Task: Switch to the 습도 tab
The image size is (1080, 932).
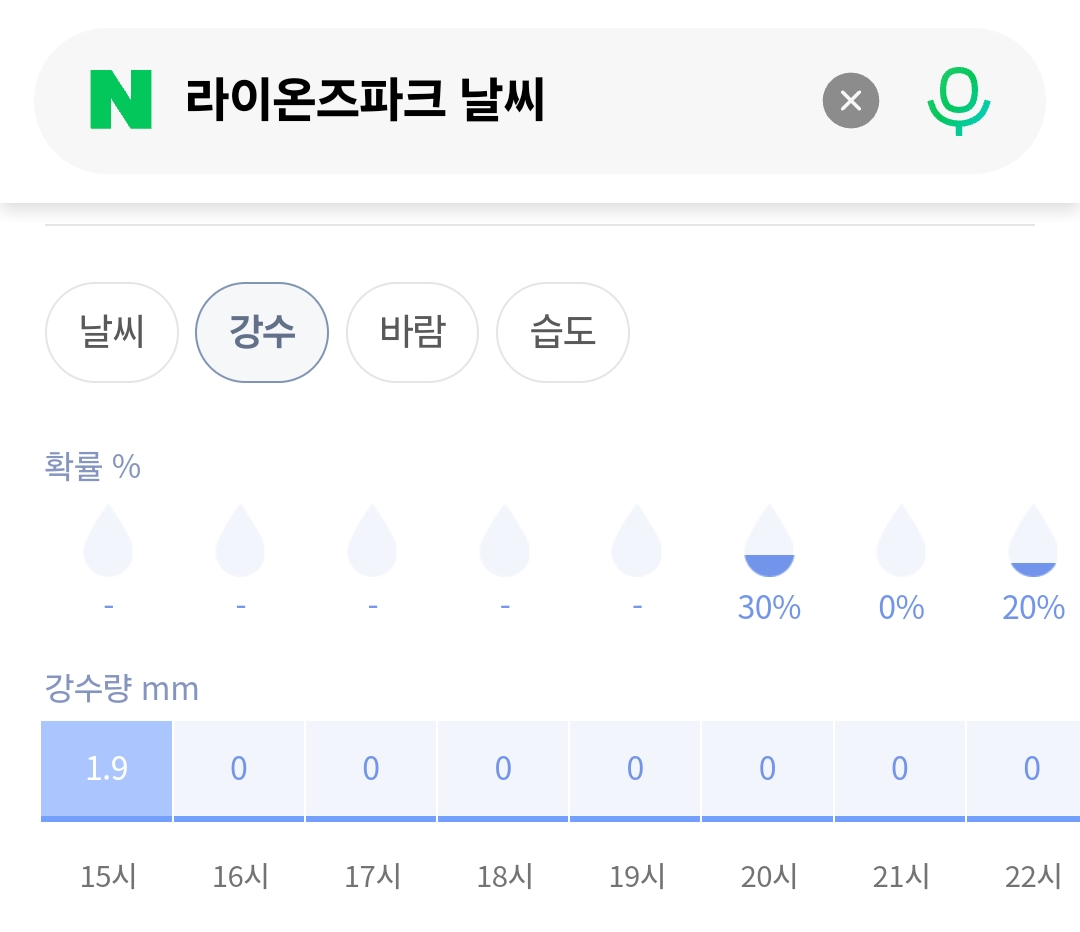Action: [x=563, y=332]
